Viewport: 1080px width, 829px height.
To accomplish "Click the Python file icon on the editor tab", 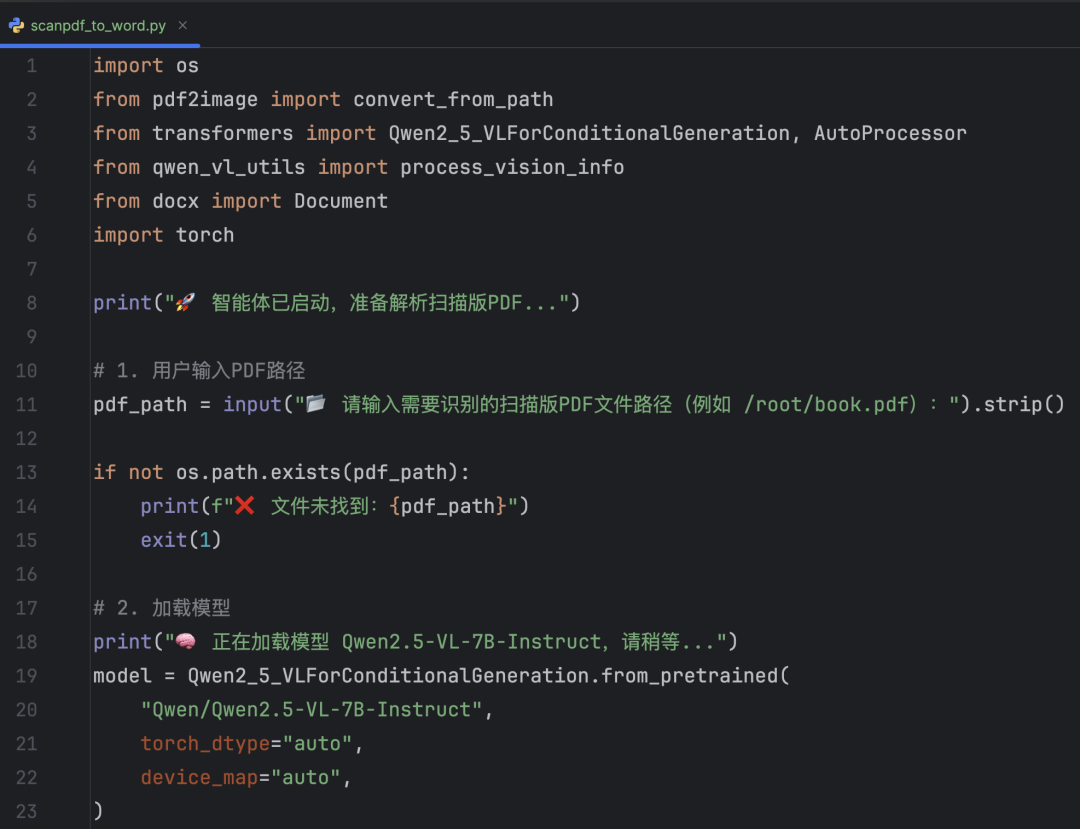I will point(16,25).
